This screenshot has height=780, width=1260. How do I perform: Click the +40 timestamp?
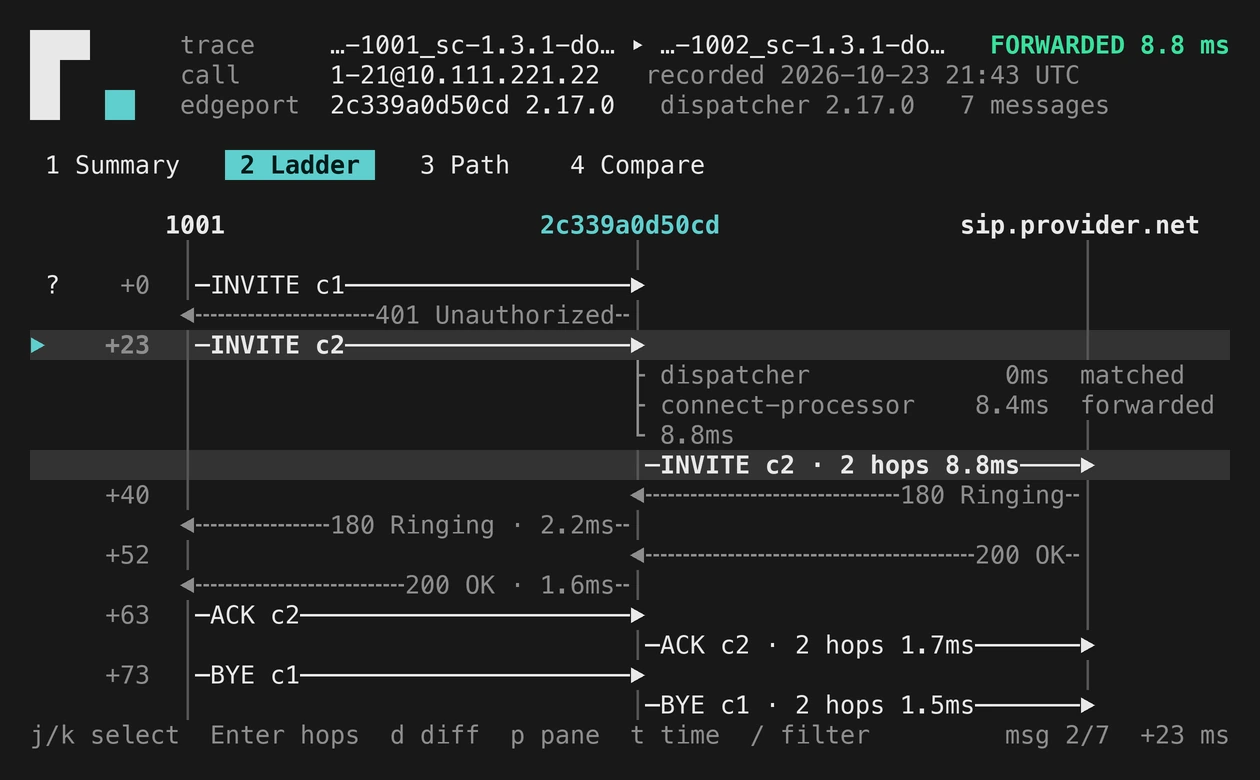pyautogui.click(x=127, y=495)
